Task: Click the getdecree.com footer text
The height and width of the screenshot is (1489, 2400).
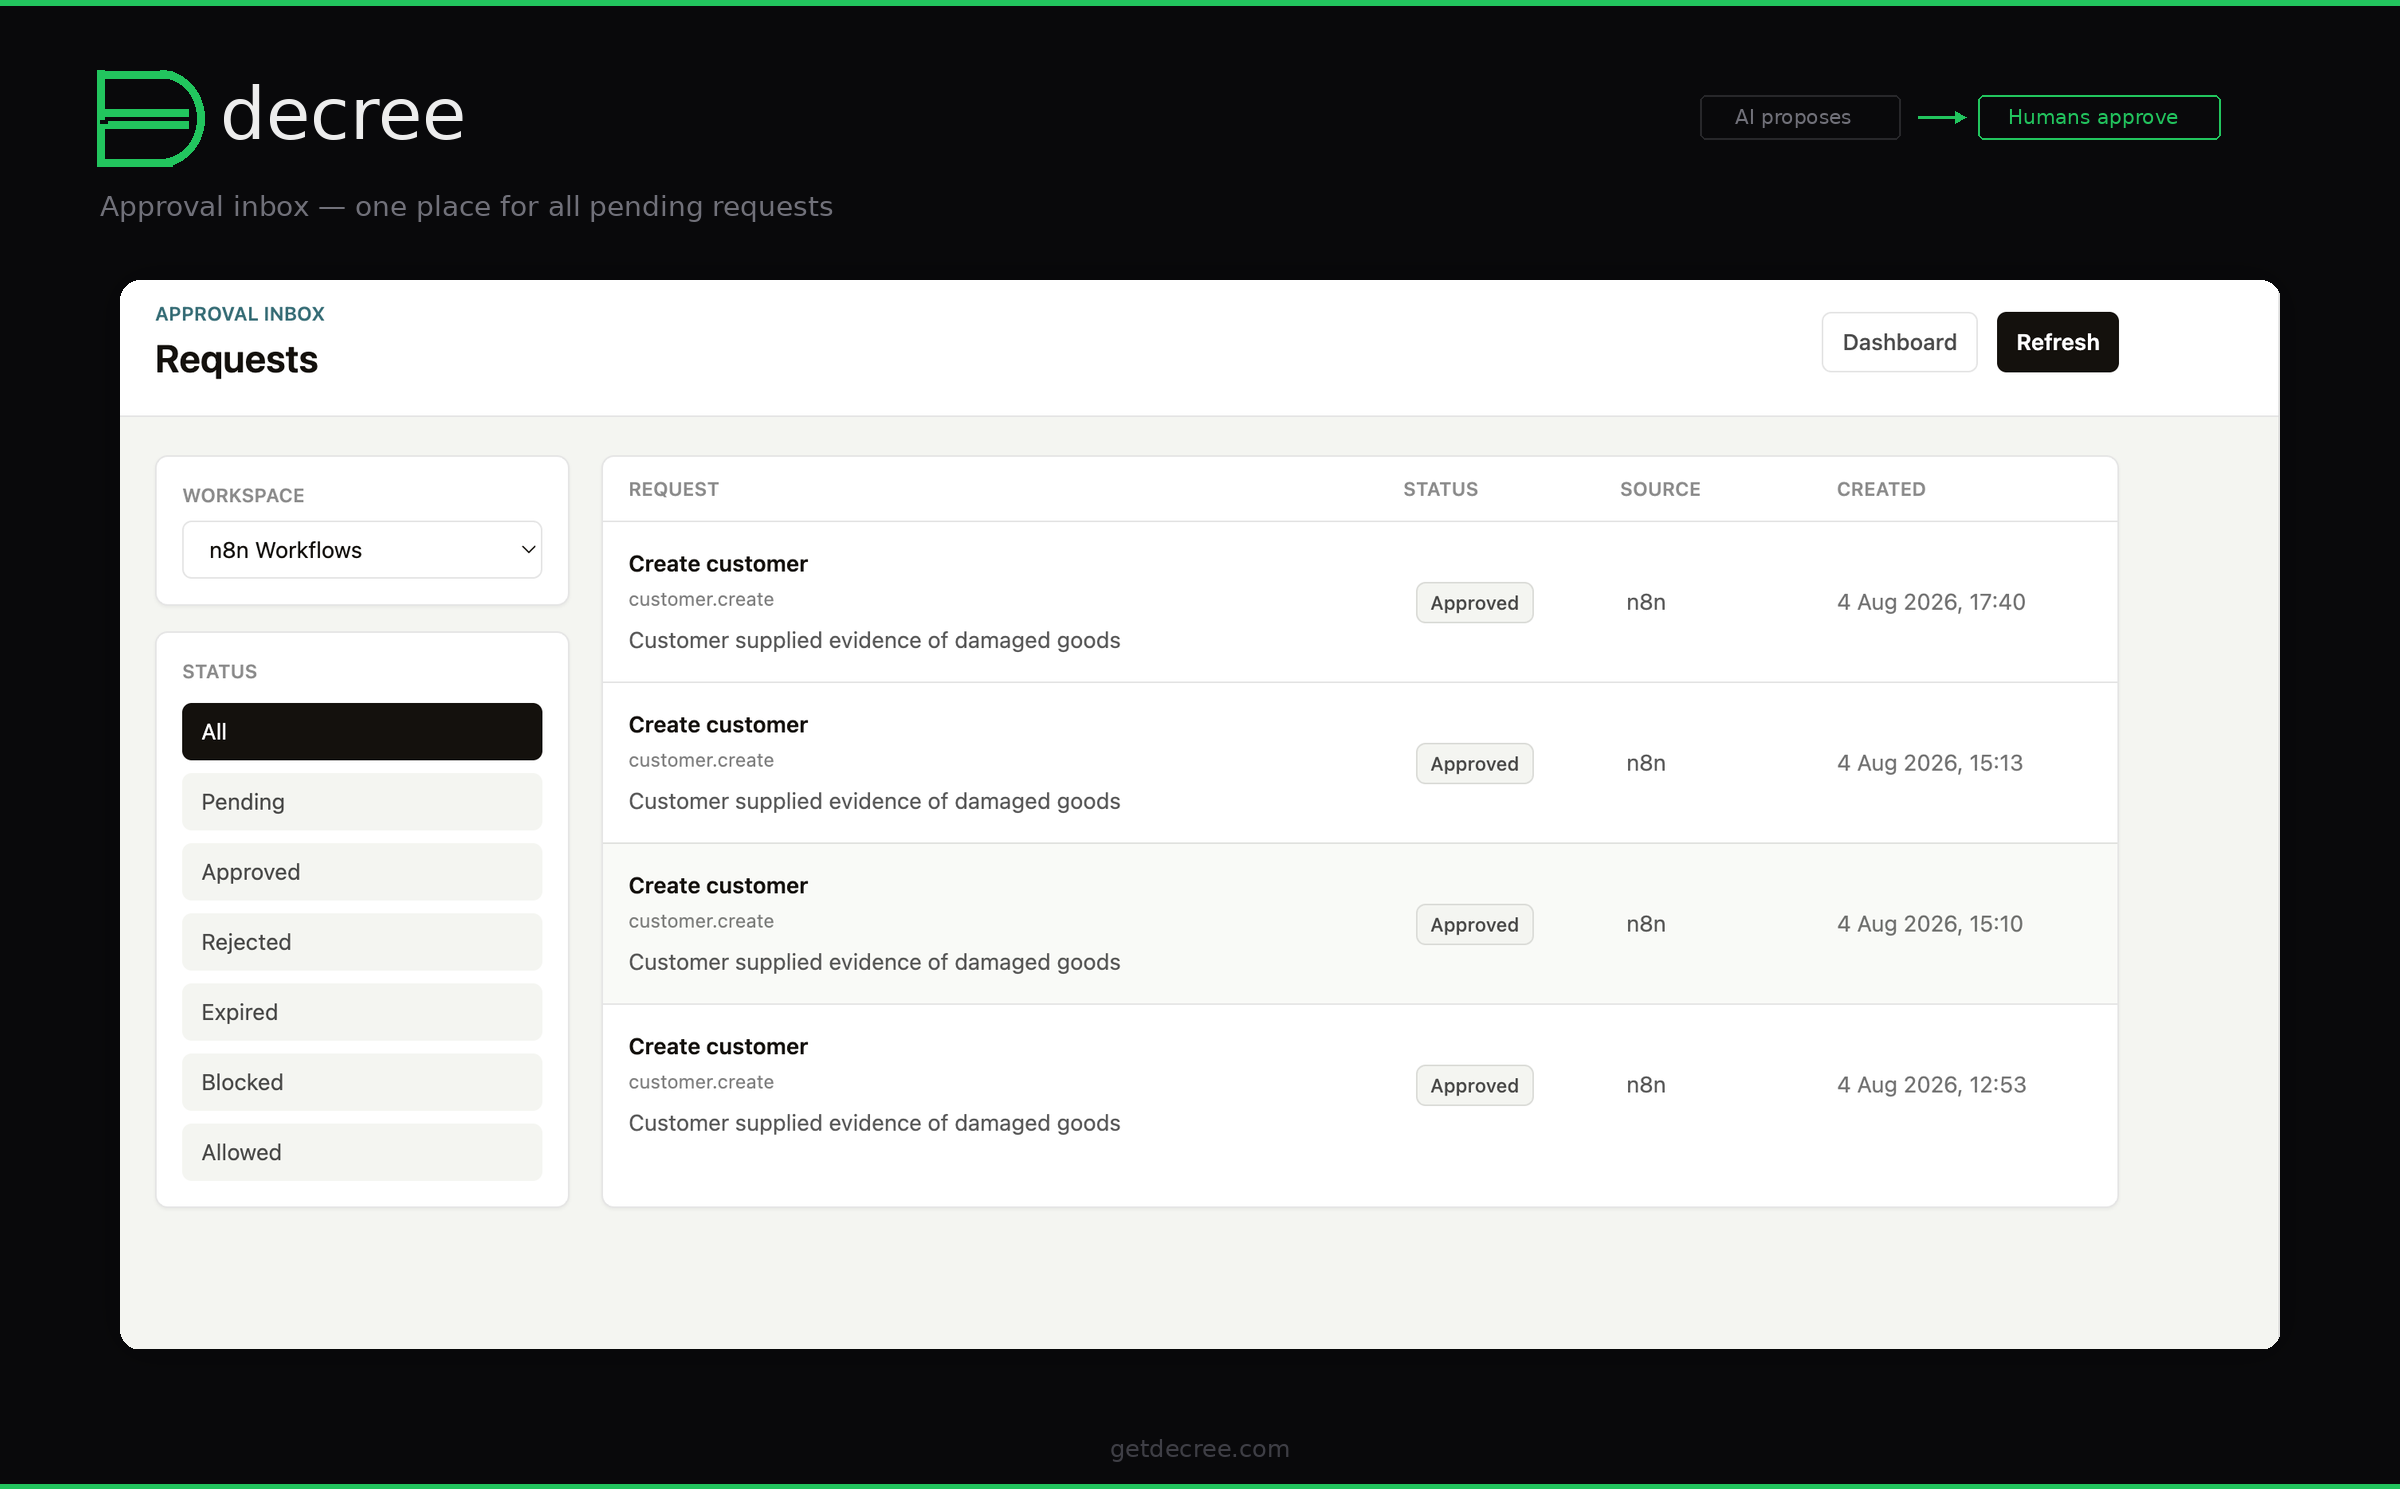Action: click(1199, 1449)
